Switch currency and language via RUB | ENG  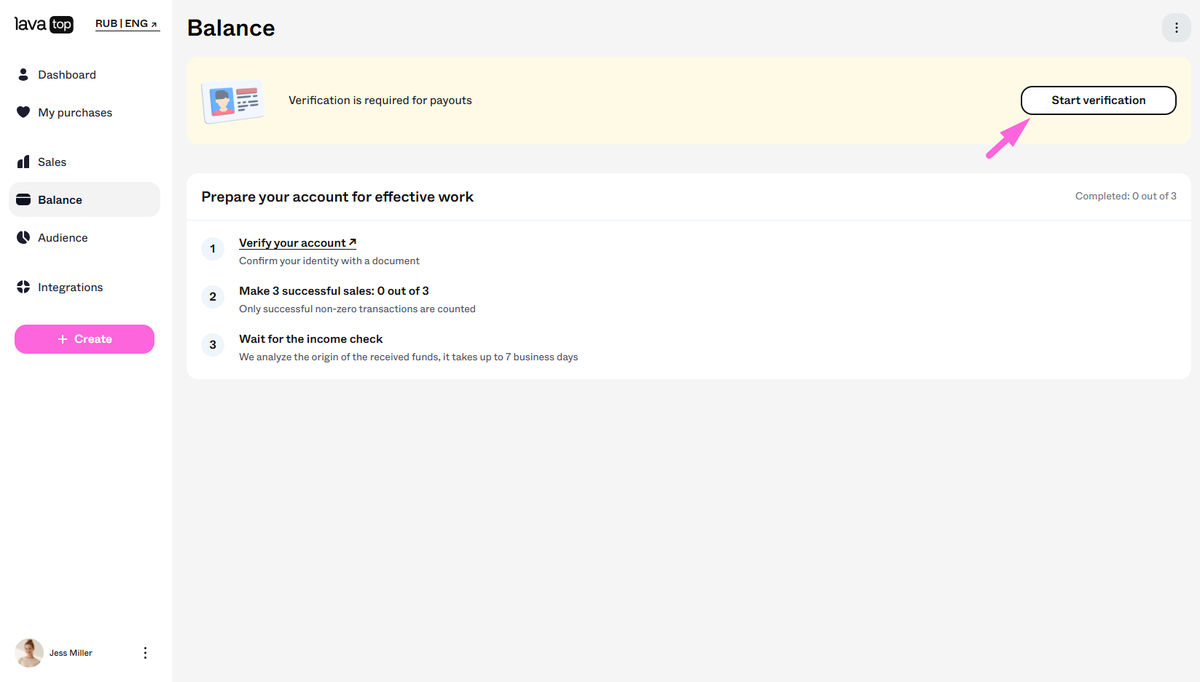point(127,23)
